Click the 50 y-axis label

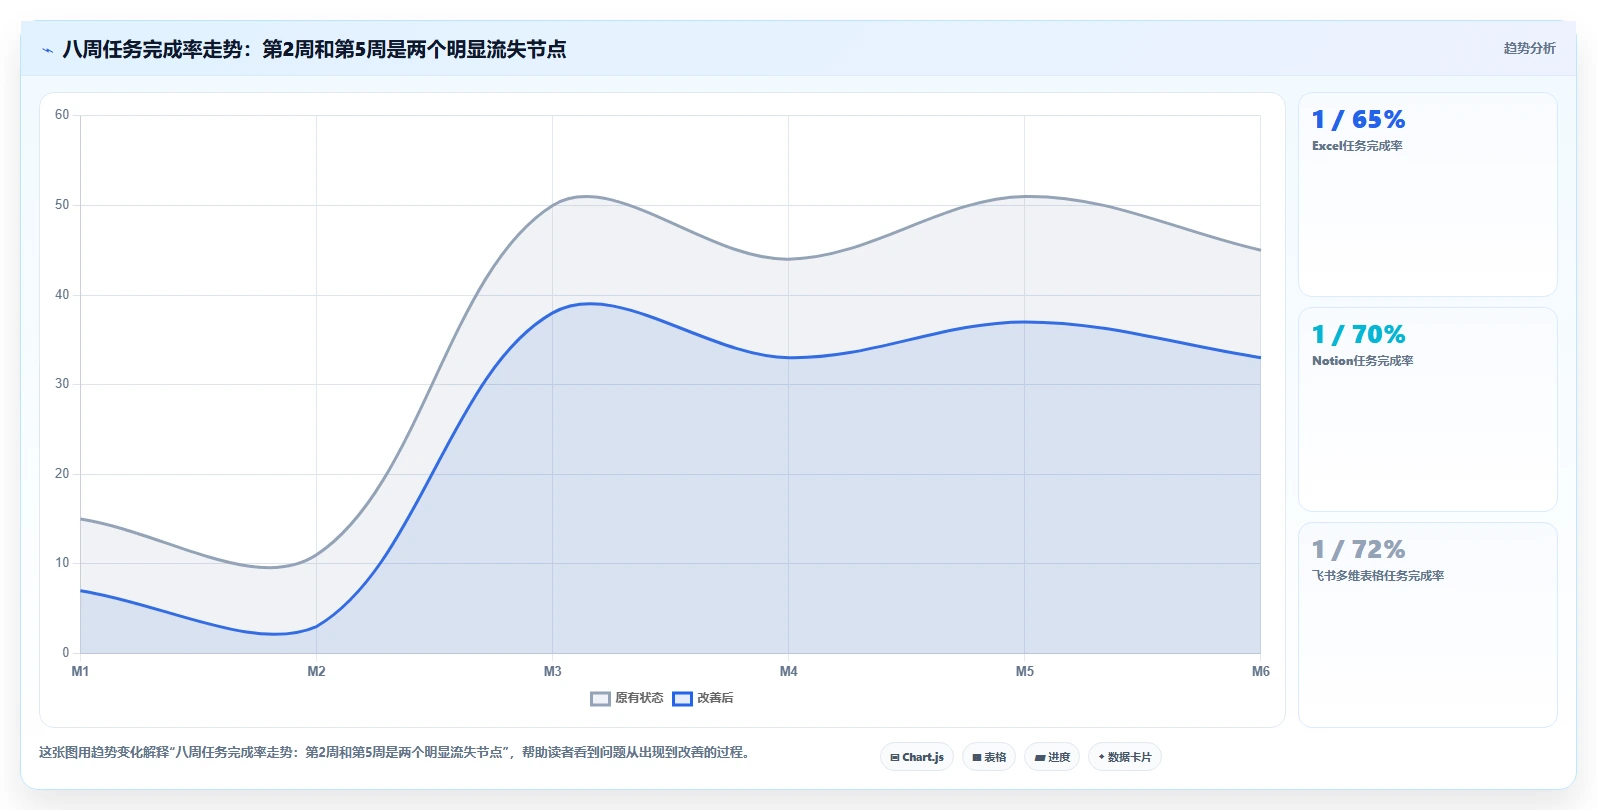[x=62, y=205]
